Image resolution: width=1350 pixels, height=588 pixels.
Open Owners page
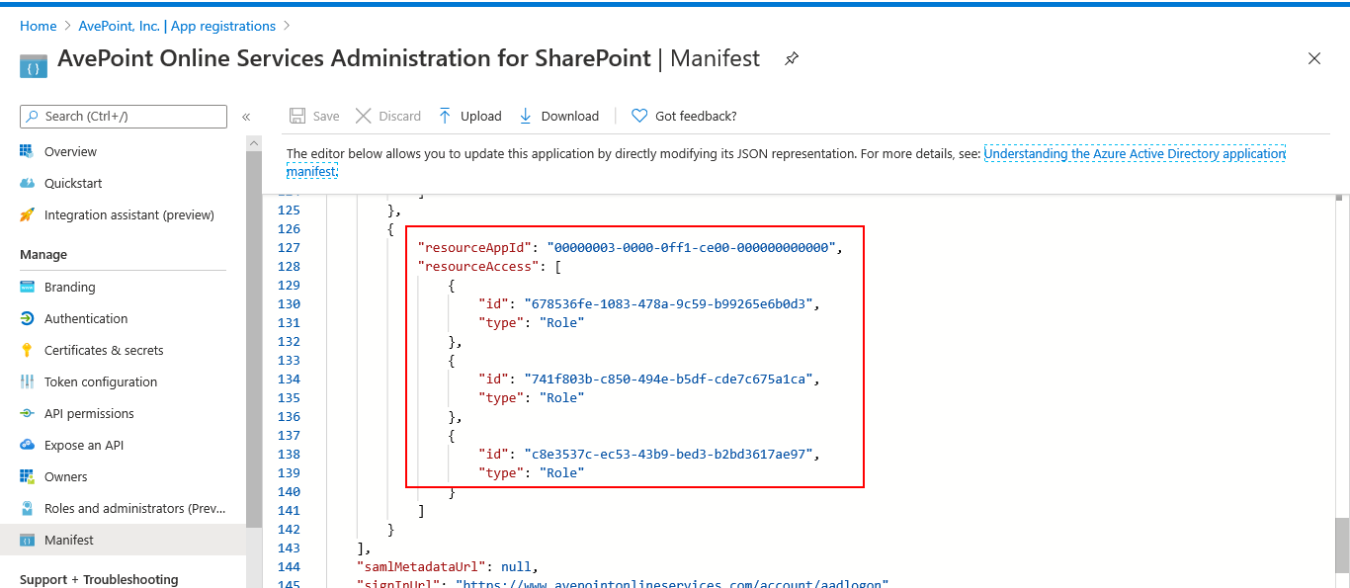[66, 477]
